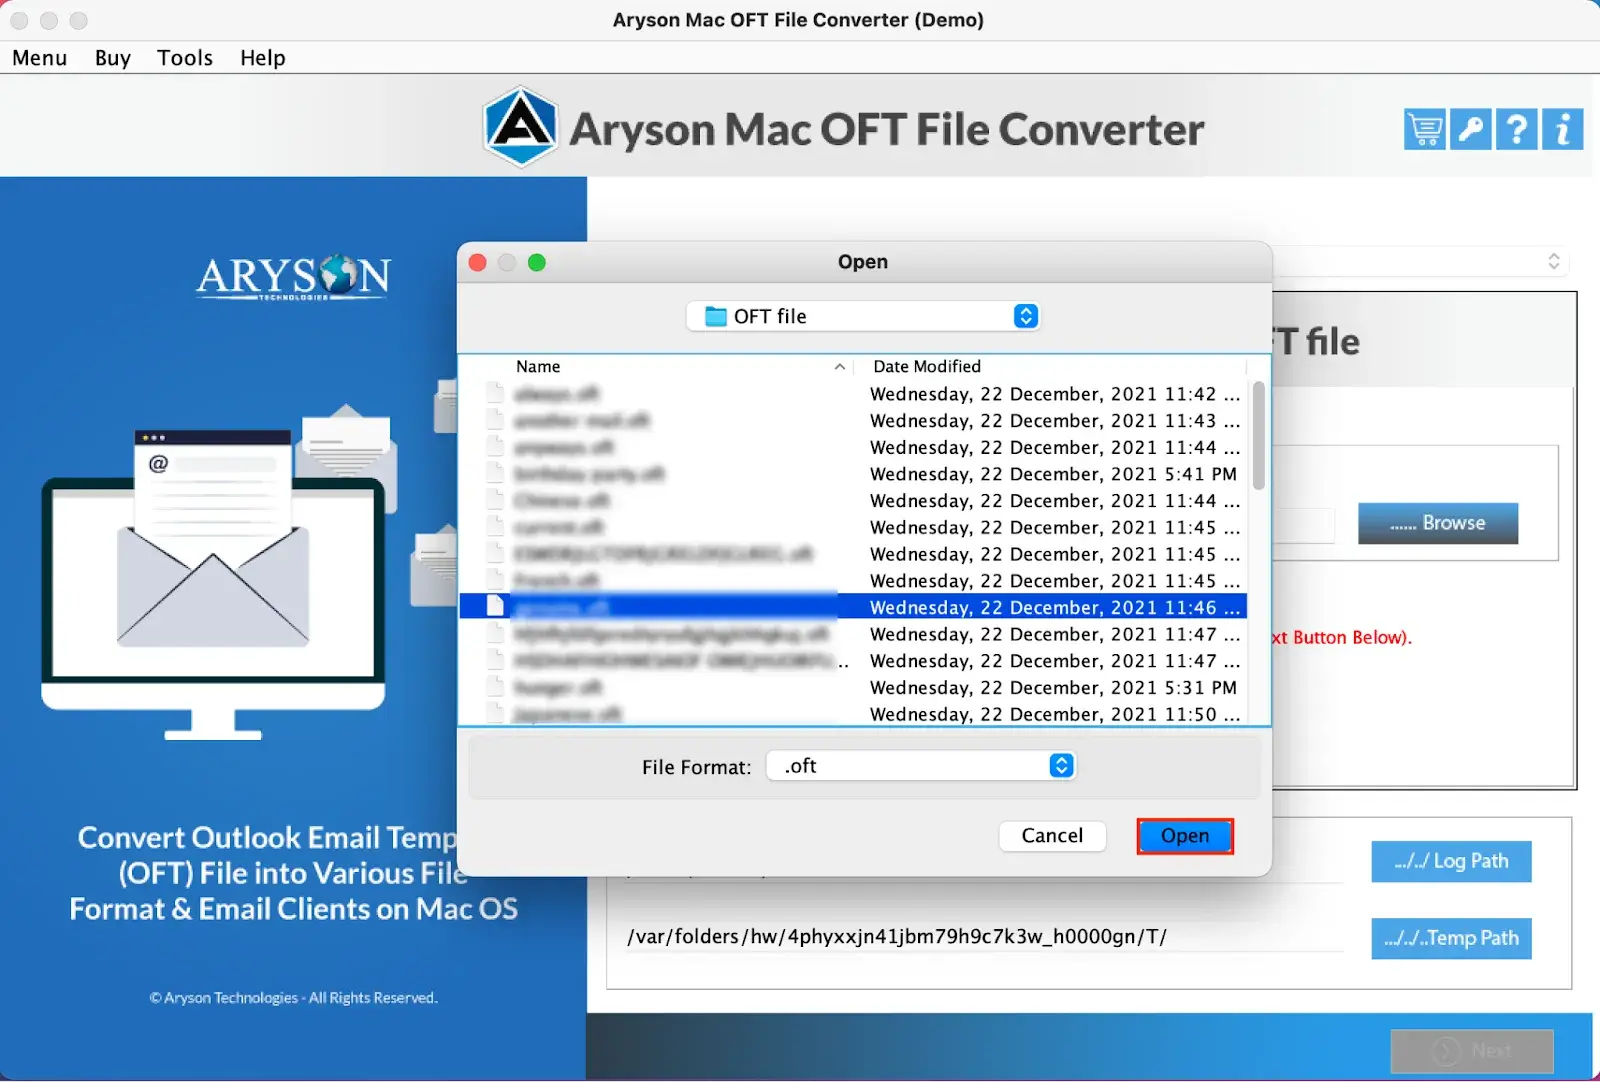This screenshot has width=1600, height=1083.
Task: Click the Cancel button
Action: click(x=1052, y=836)
